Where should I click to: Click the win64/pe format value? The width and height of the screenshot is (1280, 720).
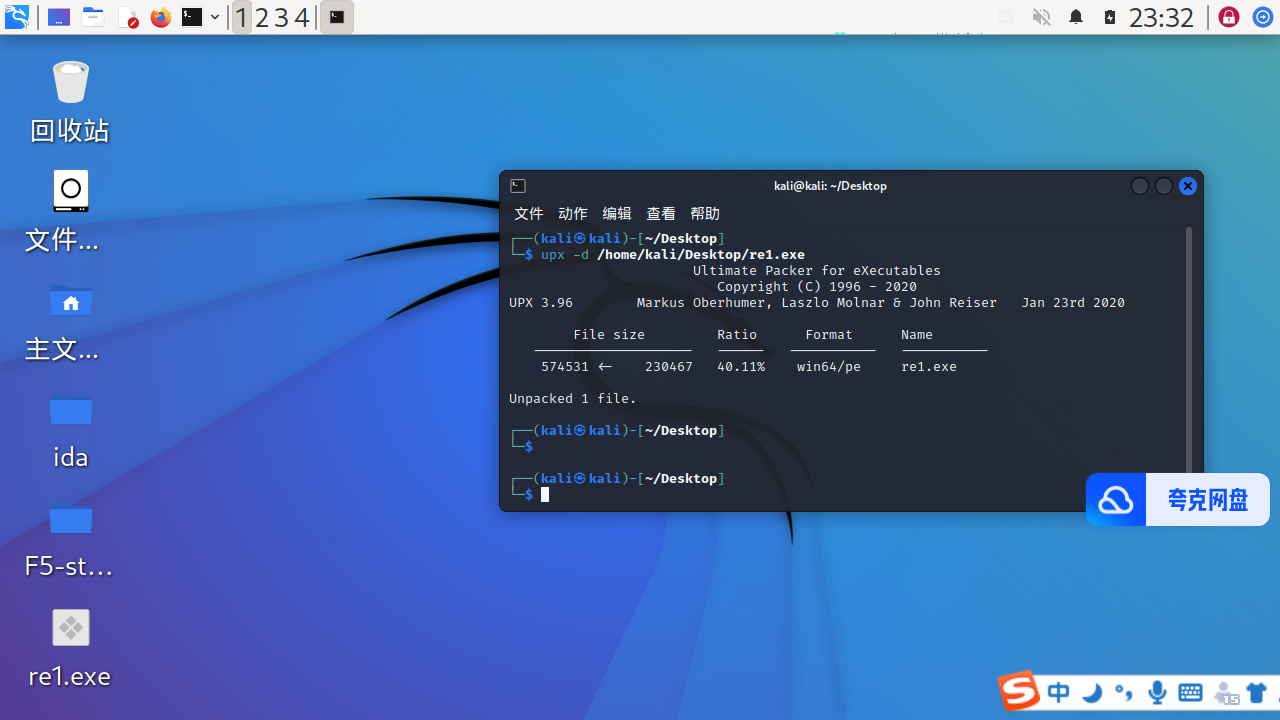point(829,367)
